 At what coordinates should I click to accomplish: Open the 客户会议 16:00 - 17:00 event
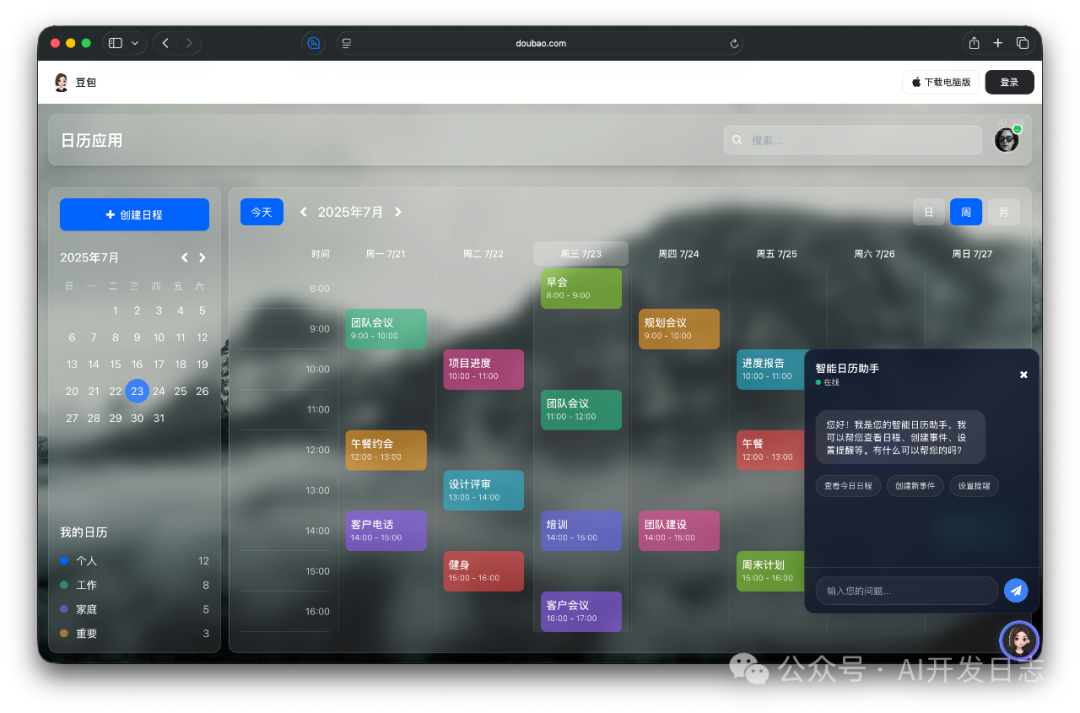pyautogui.click(x=581, y=611)
